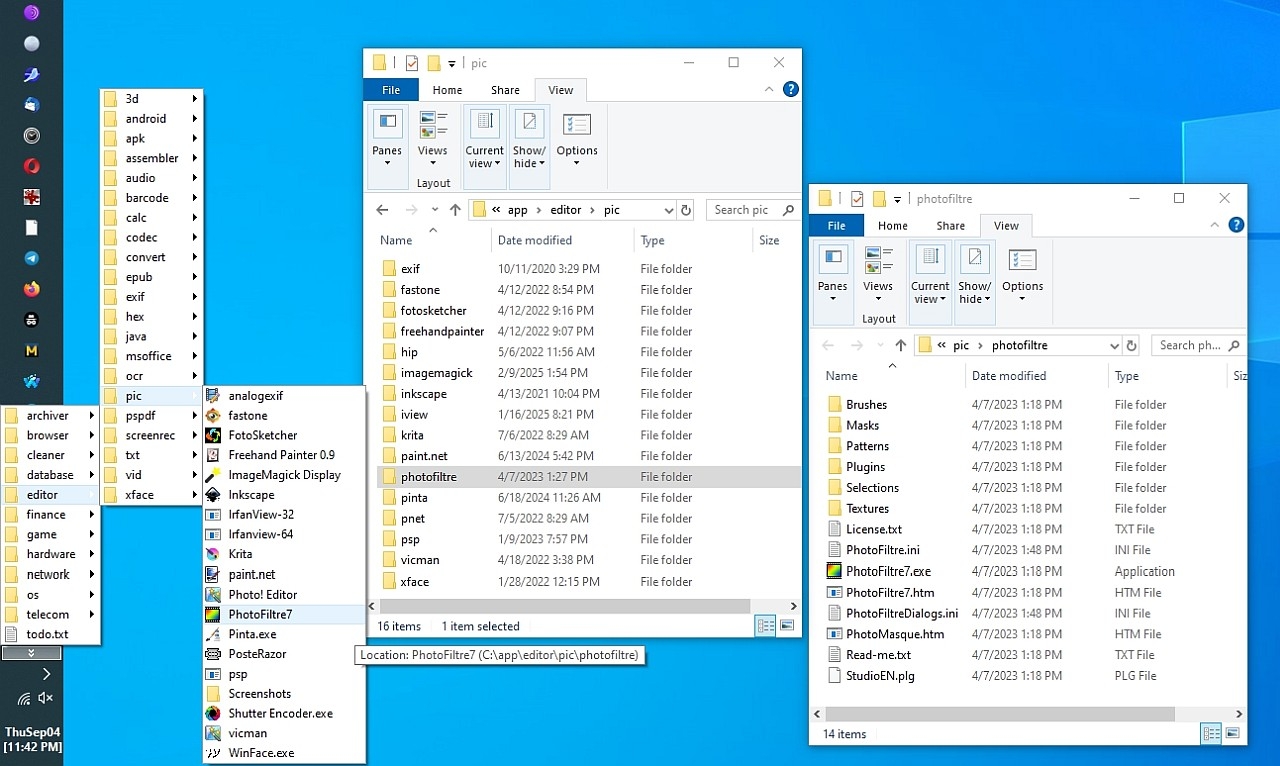
Task: Expand more items chevron under todo.txt
Action: click(x=31, y=653)
